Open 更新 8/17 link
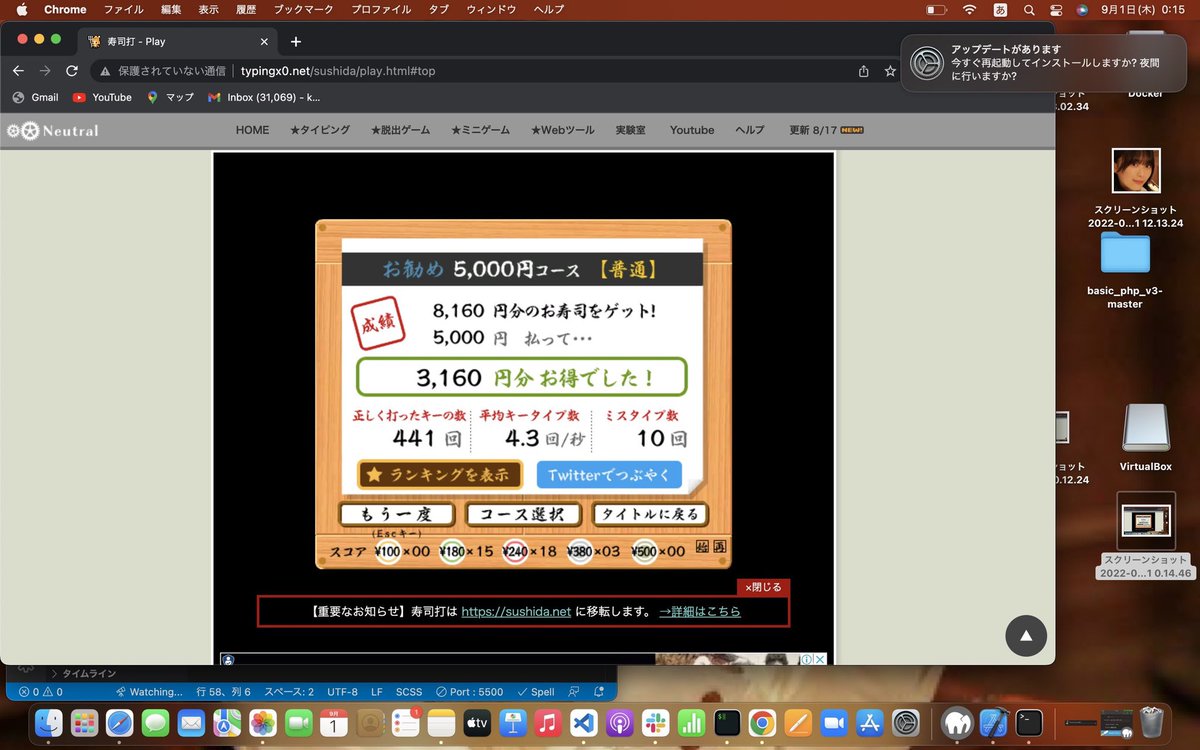 tap(826, 130)
